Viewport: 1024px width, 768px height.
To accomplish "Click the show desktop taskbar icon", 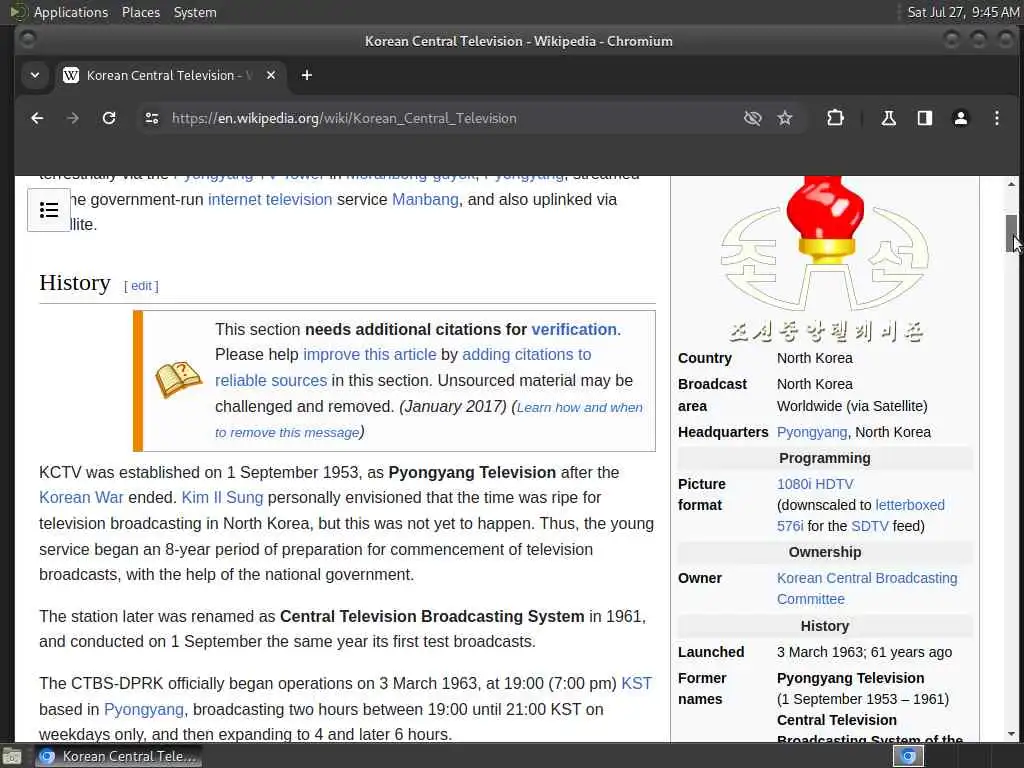I will click(12, 756).
